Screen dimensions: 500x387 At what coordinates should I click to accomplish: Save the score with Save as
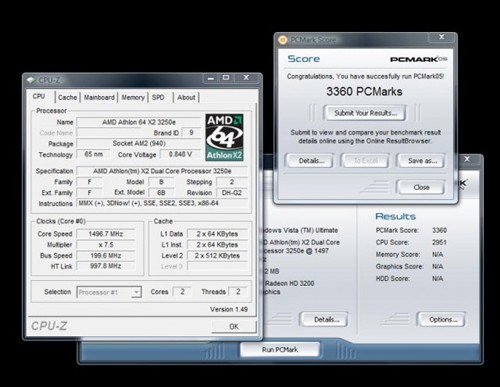tap(422, 161)
